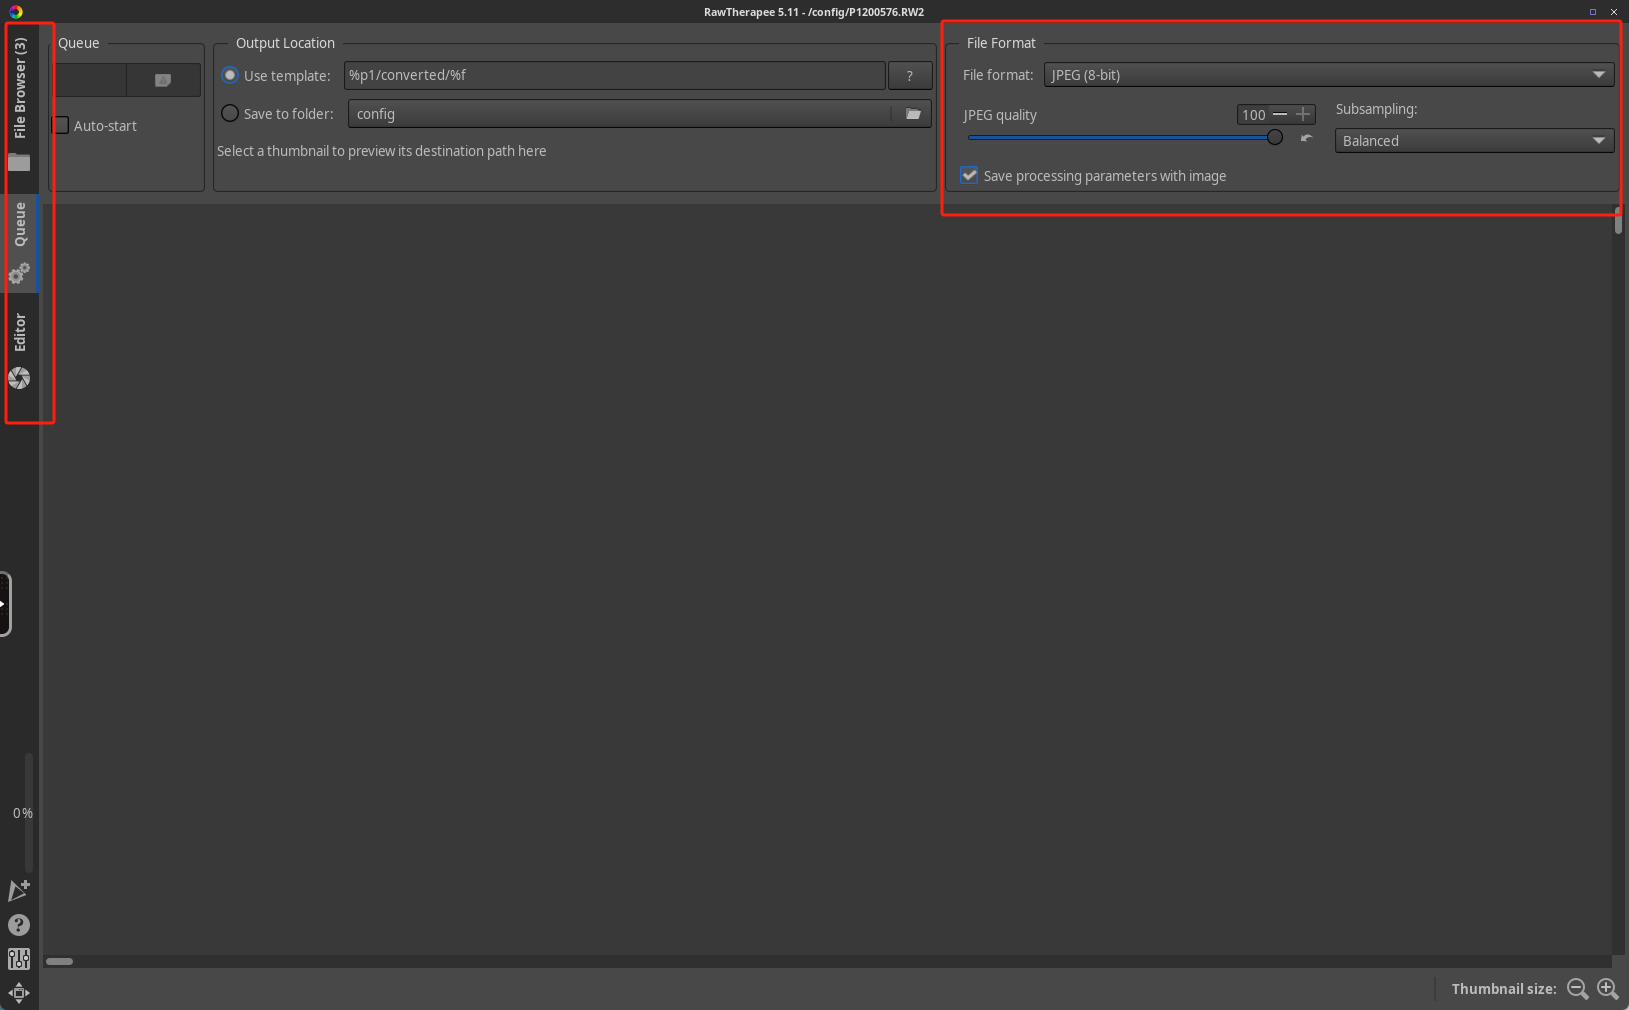Screen dimensions: 1629x1010
Task: Click the external editor icon with plus
Action: pyautogui.click(x=19, y=890)
